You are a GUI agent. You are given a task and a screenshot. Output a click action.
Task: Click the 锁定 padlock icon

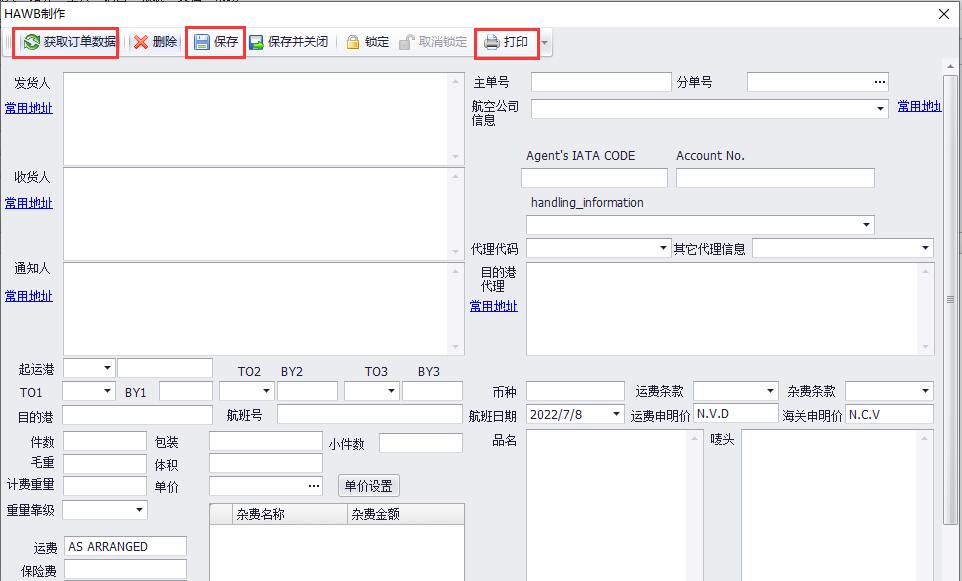click(353, 42)
